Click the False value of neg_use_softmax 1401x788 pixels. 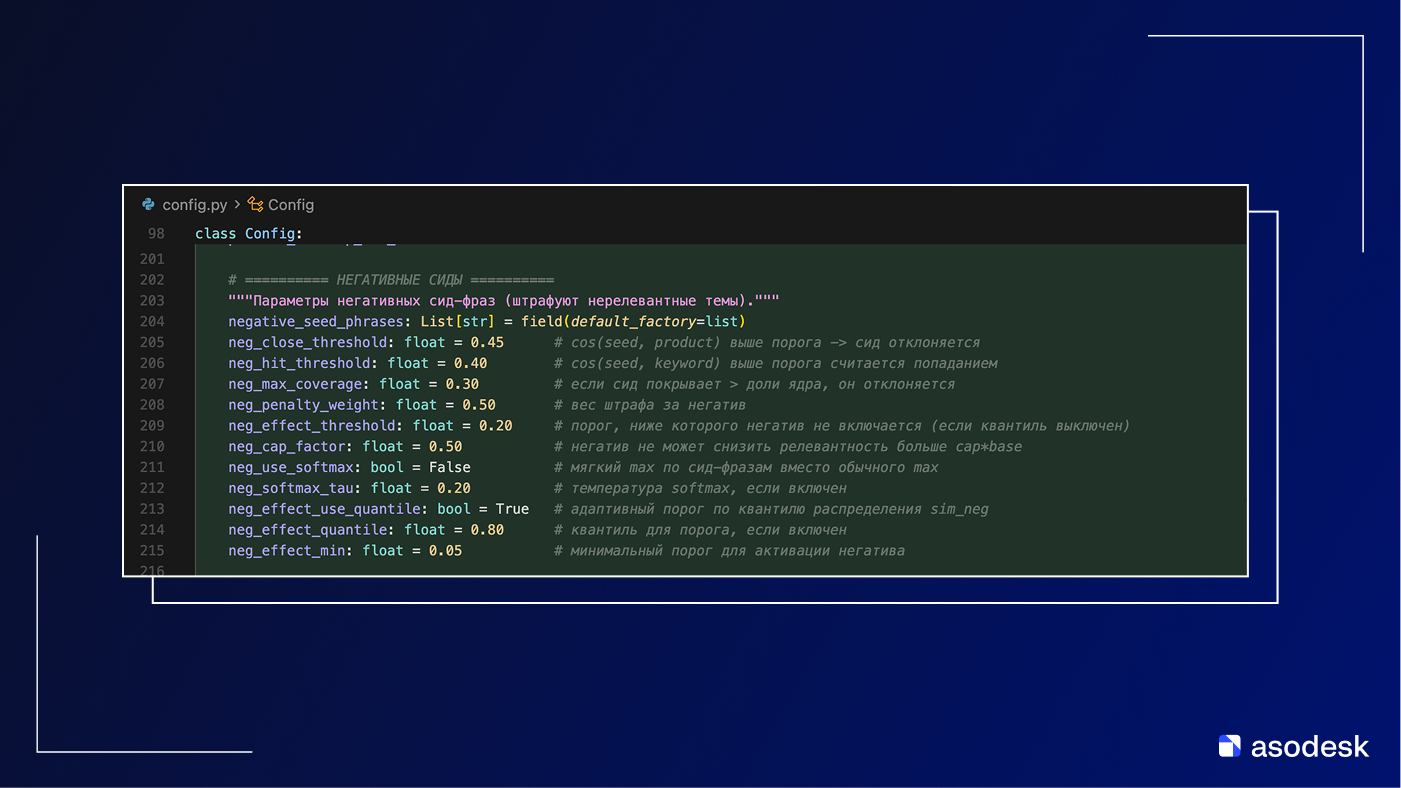click(x=449, y=468)
